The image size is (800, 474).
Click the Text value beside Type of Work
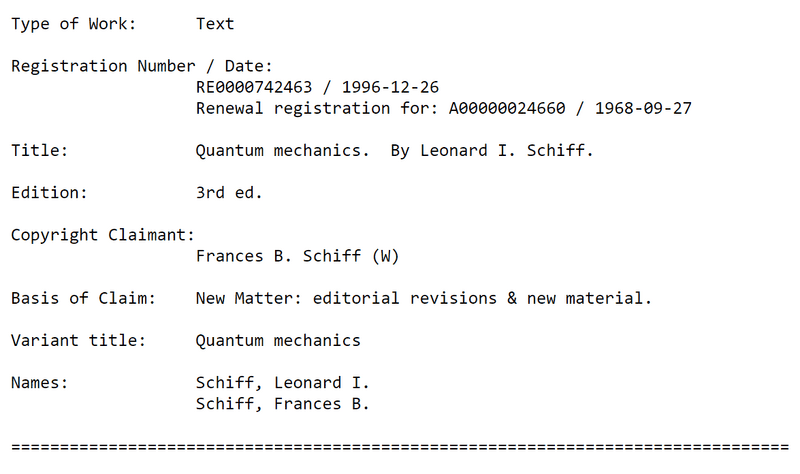pos(215,23)
